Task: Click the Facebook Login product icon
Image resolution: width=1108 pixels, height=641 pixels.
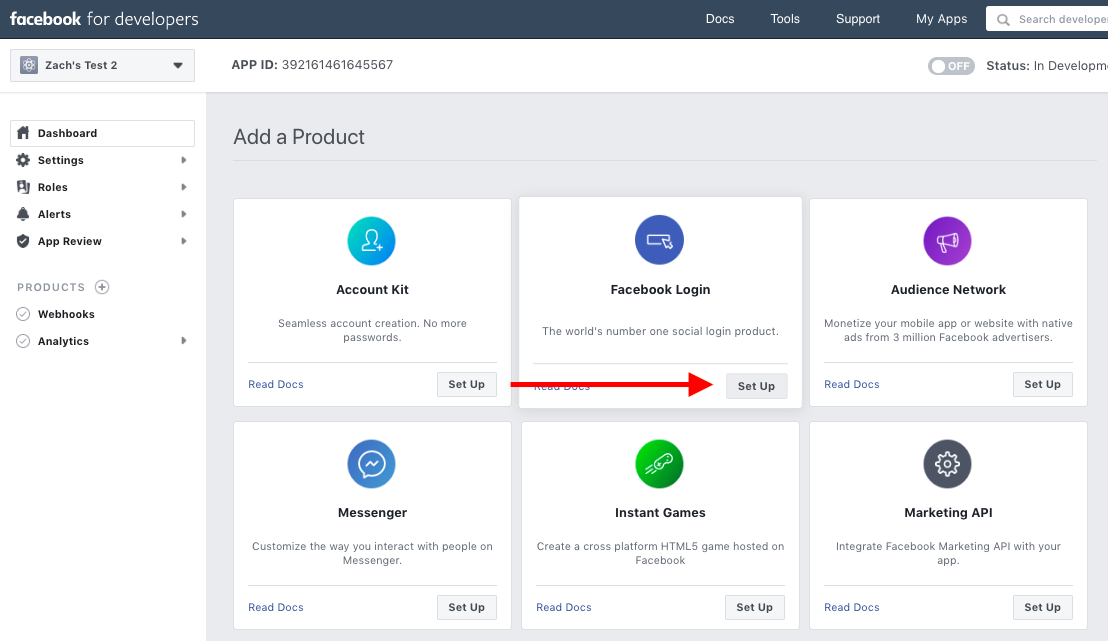Action: click(x=659, y=240)
